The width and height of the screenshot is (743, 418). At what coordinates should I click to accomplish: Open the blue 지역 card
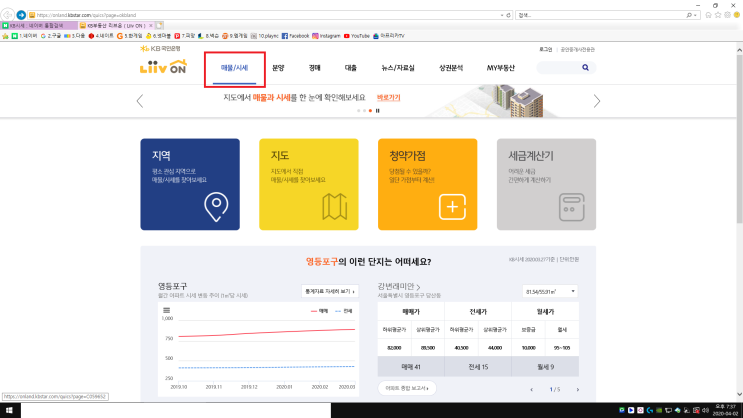190,184
